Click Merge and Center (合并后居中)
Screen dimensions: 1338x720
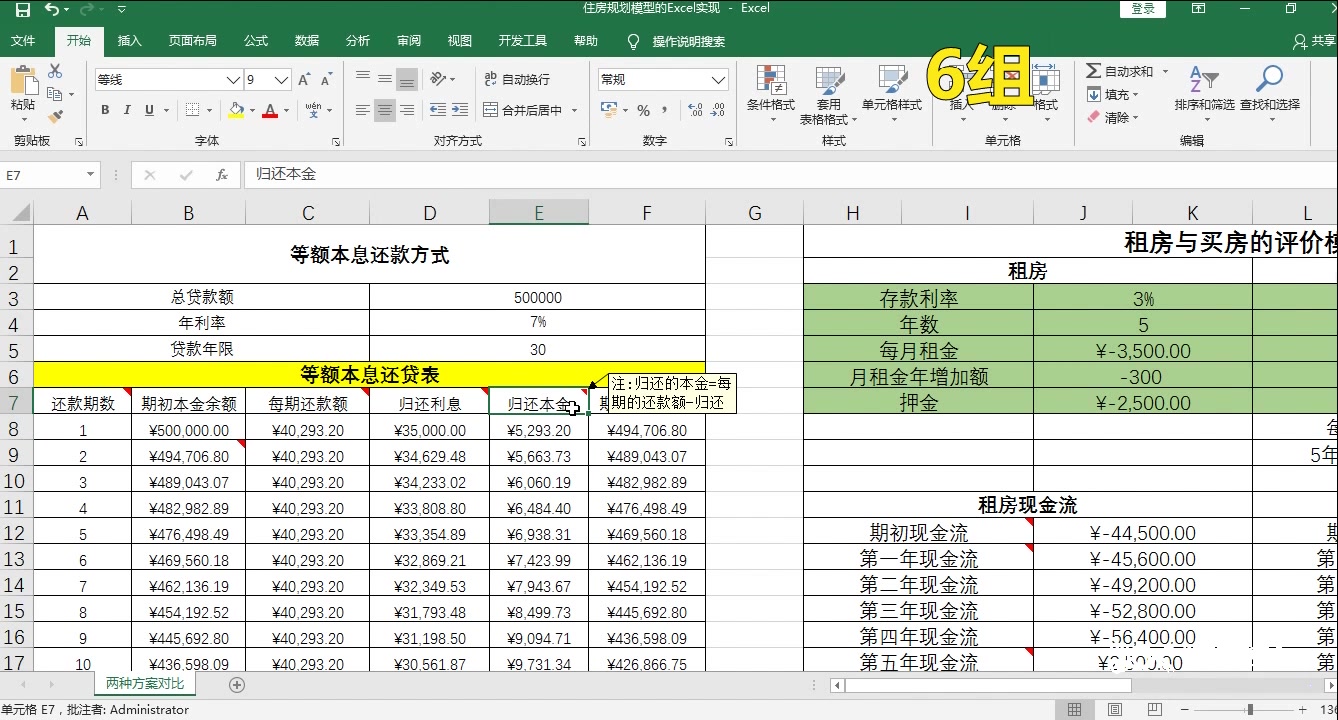[x=523, y=110]
